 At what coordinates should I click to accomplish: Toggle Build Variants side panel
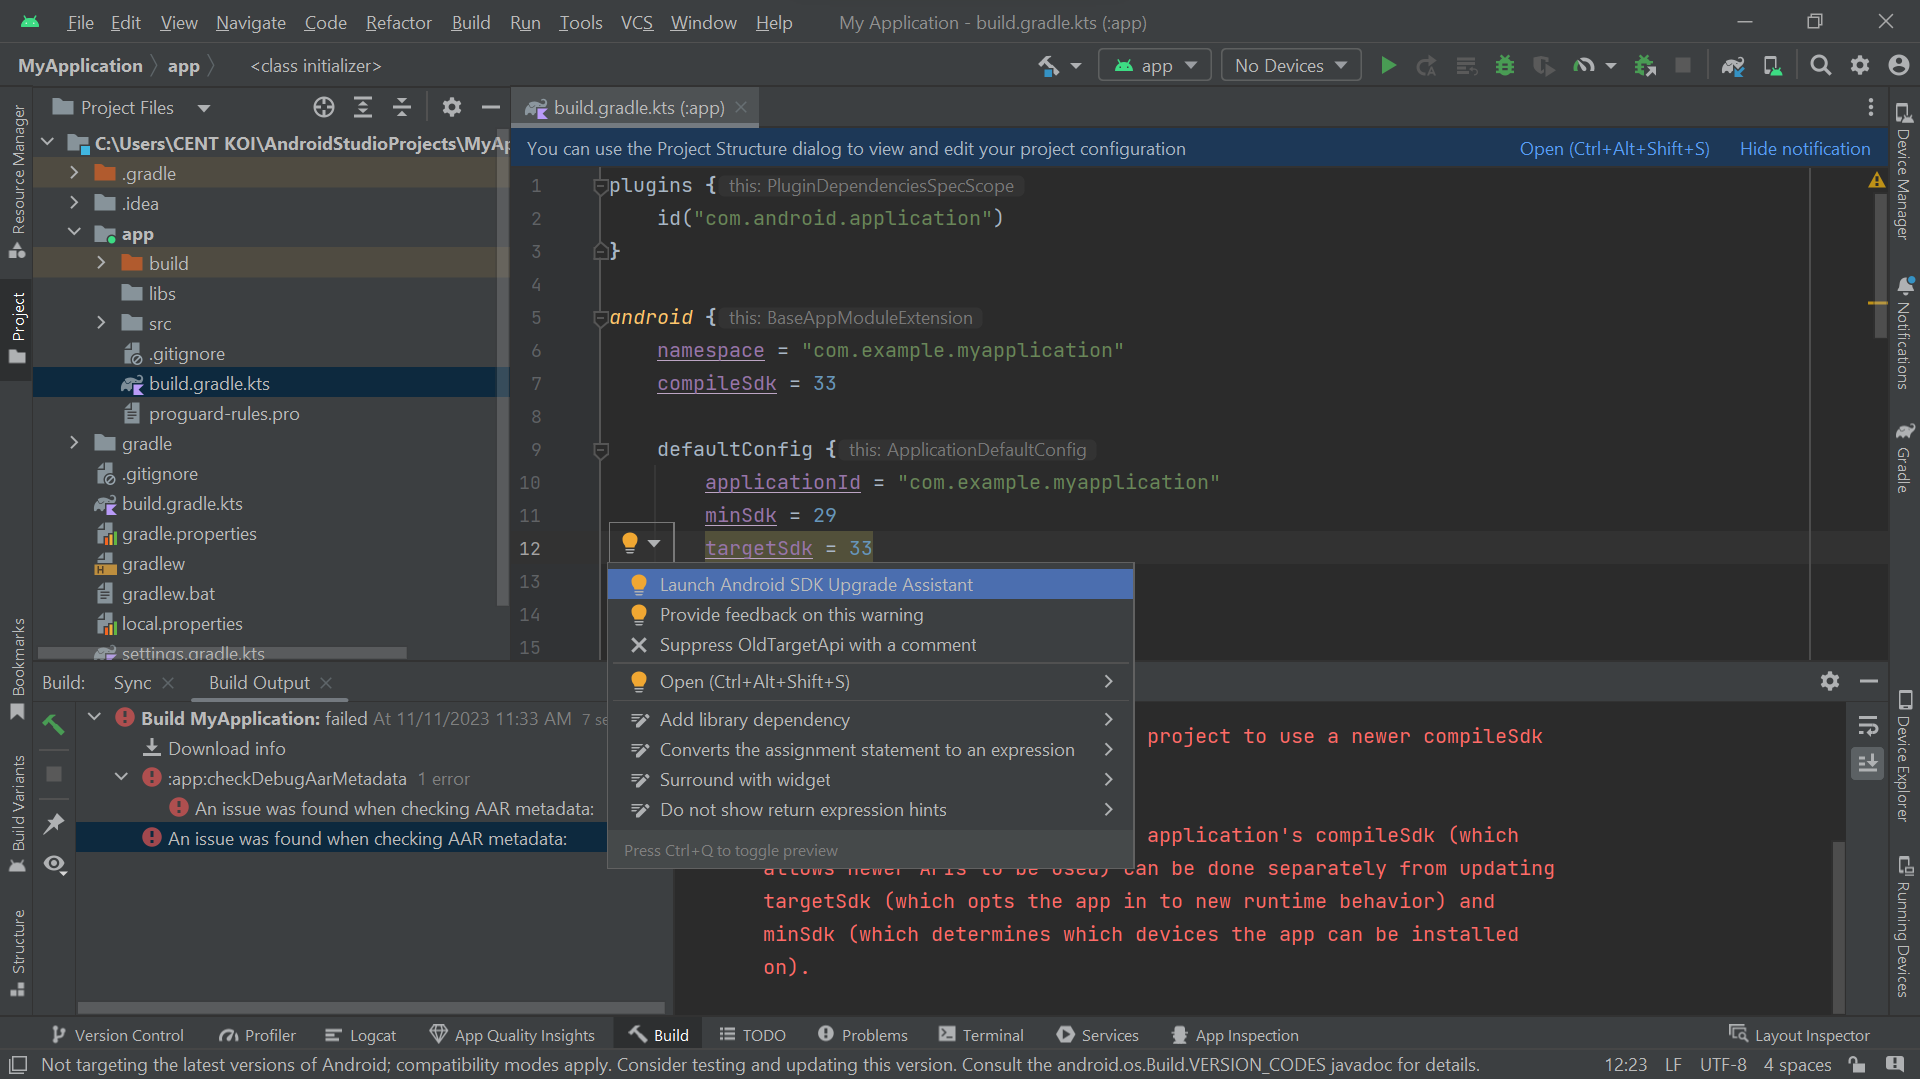point(18,812)
